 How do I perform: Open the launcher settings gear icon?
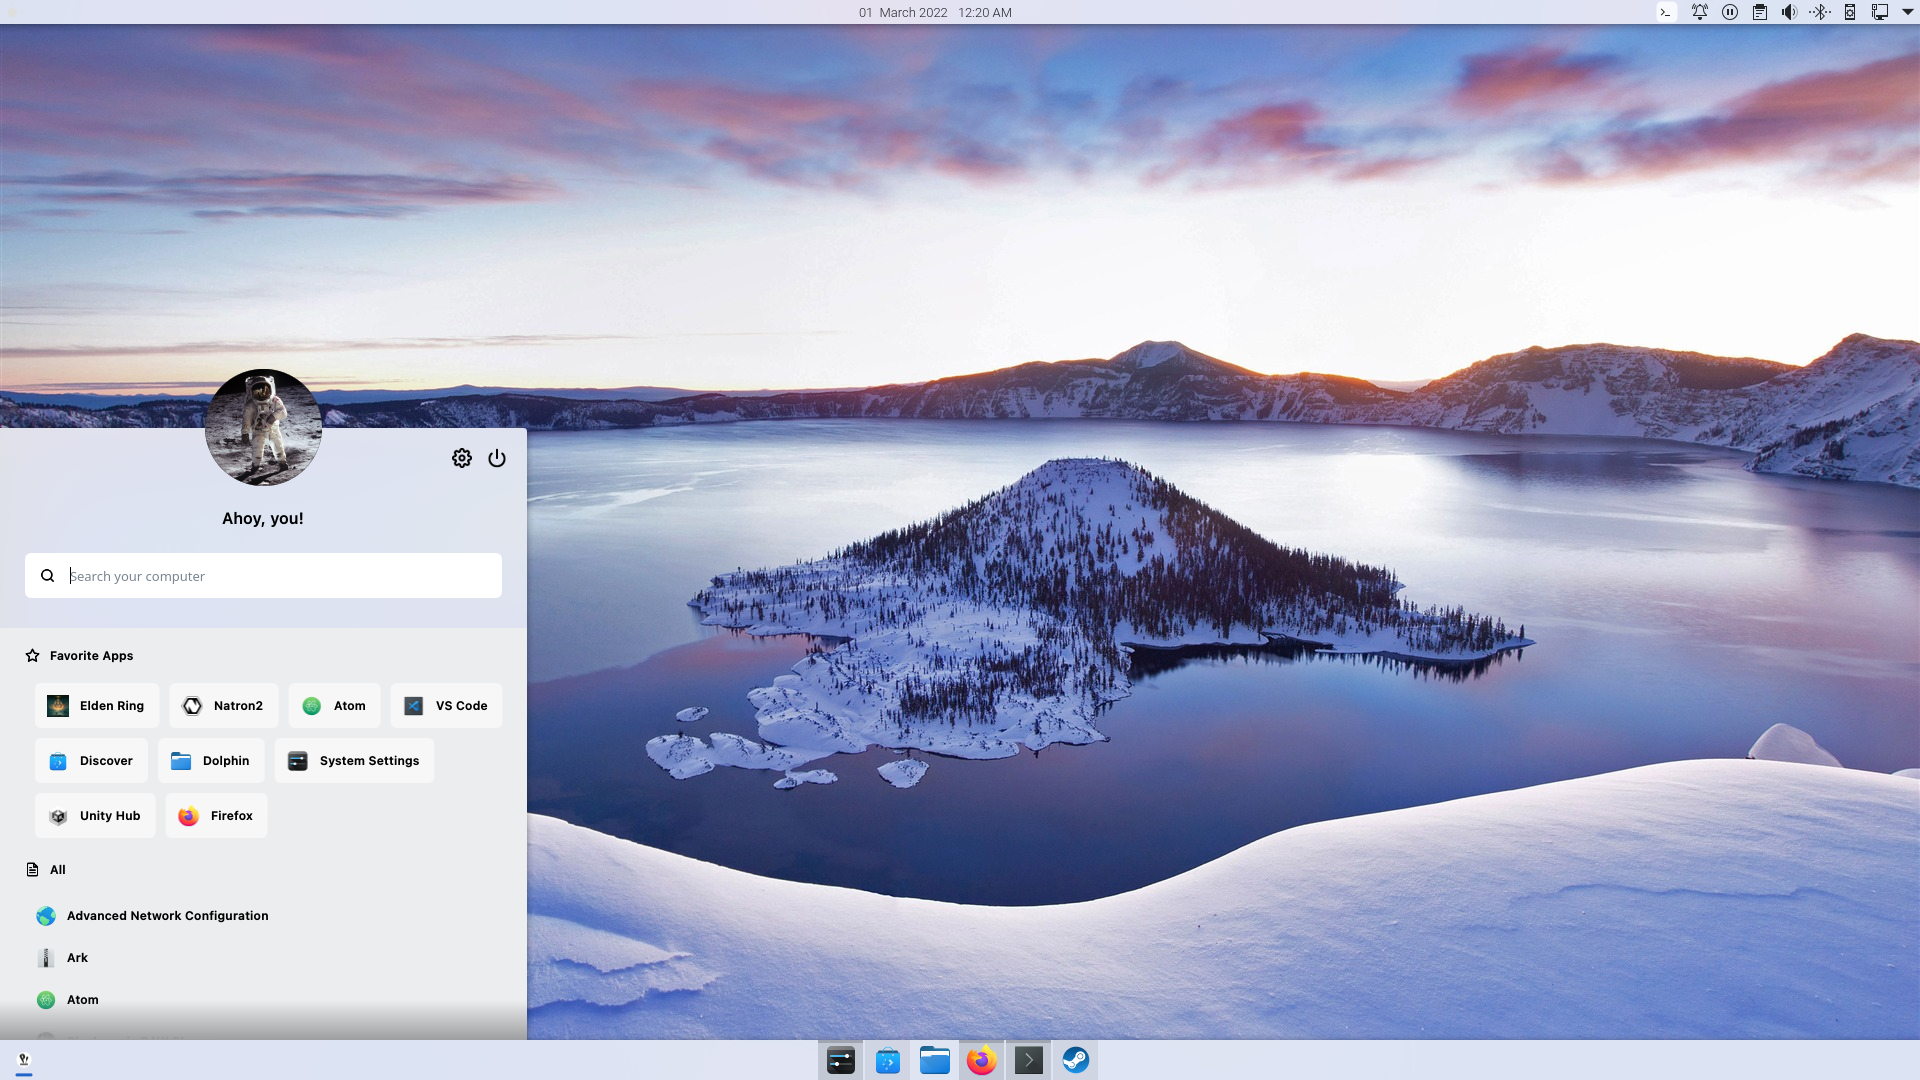tap(461, 458)
